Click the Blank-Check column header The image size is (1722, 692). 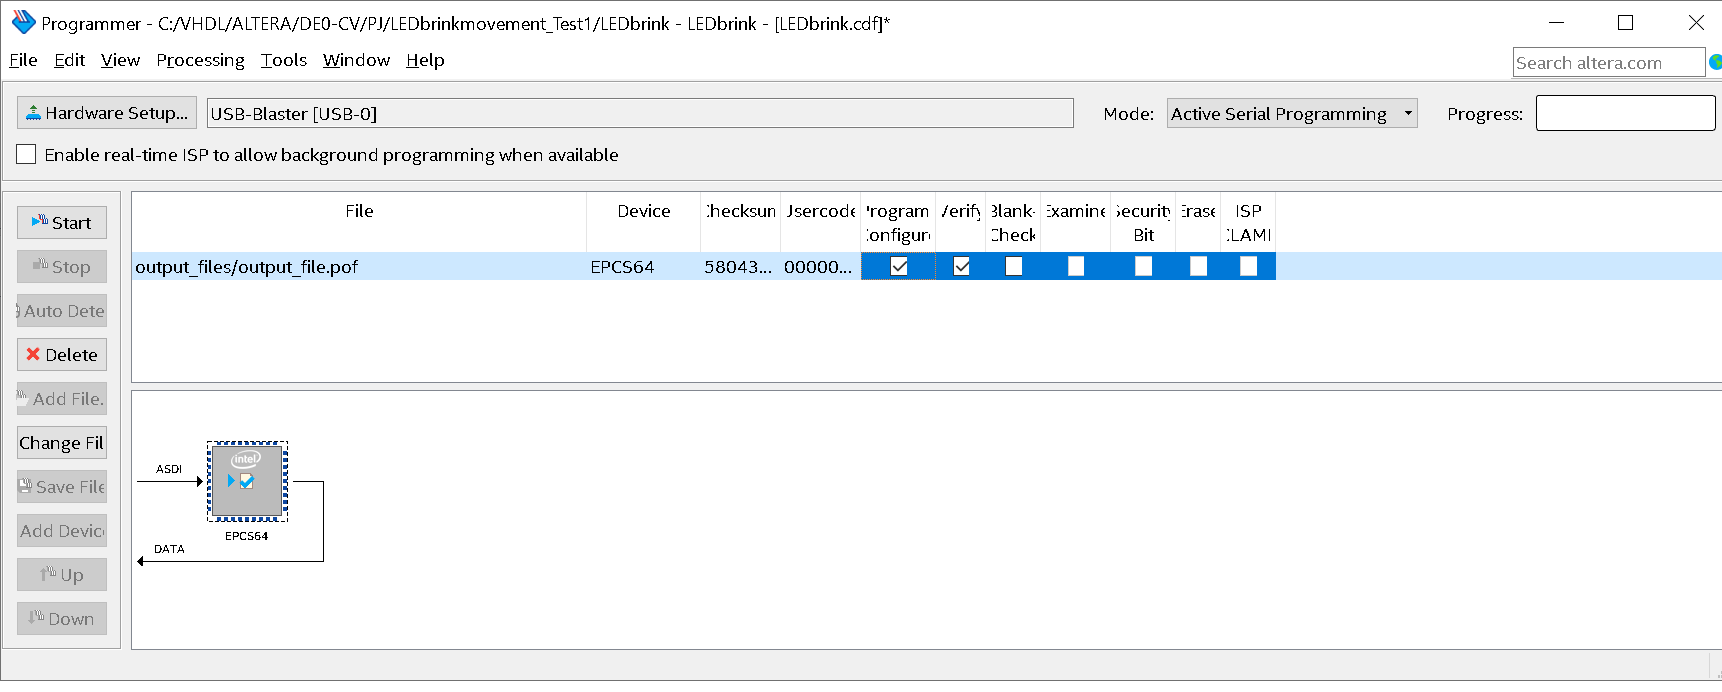click(1013, 222)
